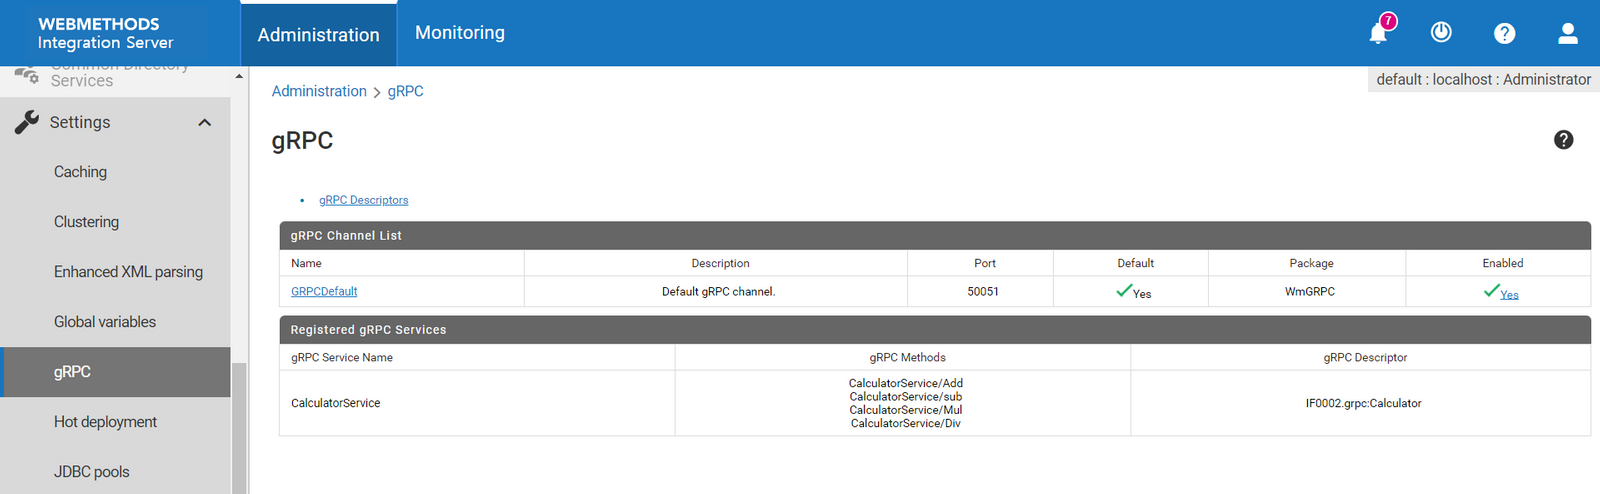Open the help icon in top bar
1600x494 pixels.
(x=1504, y=33)
